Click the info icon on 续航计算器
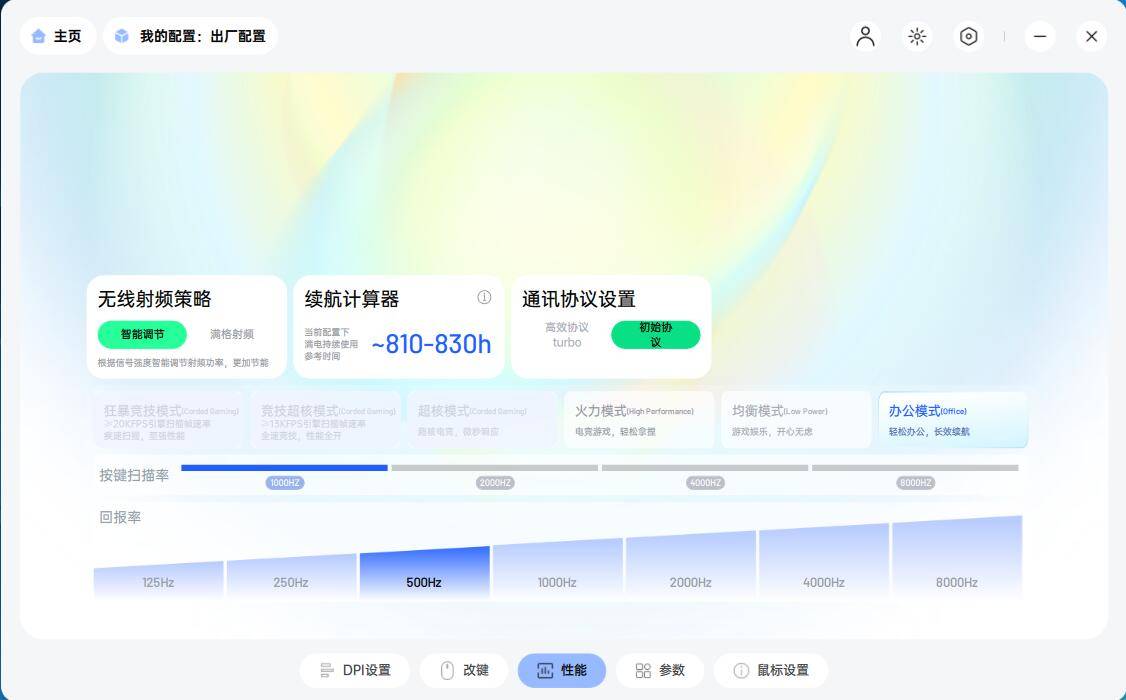 484,297
